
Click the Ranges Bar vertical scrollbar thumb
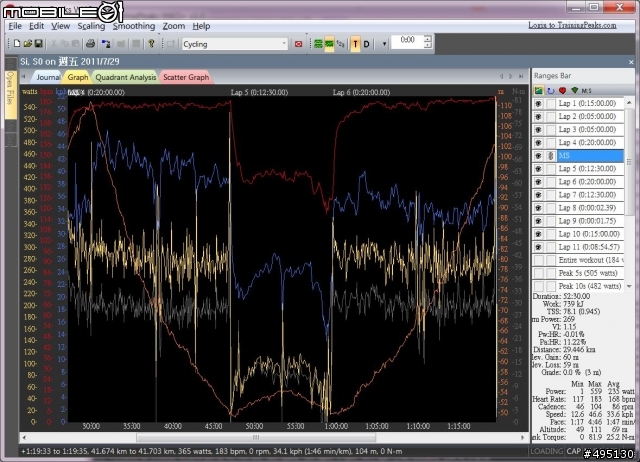click(629, 162)
